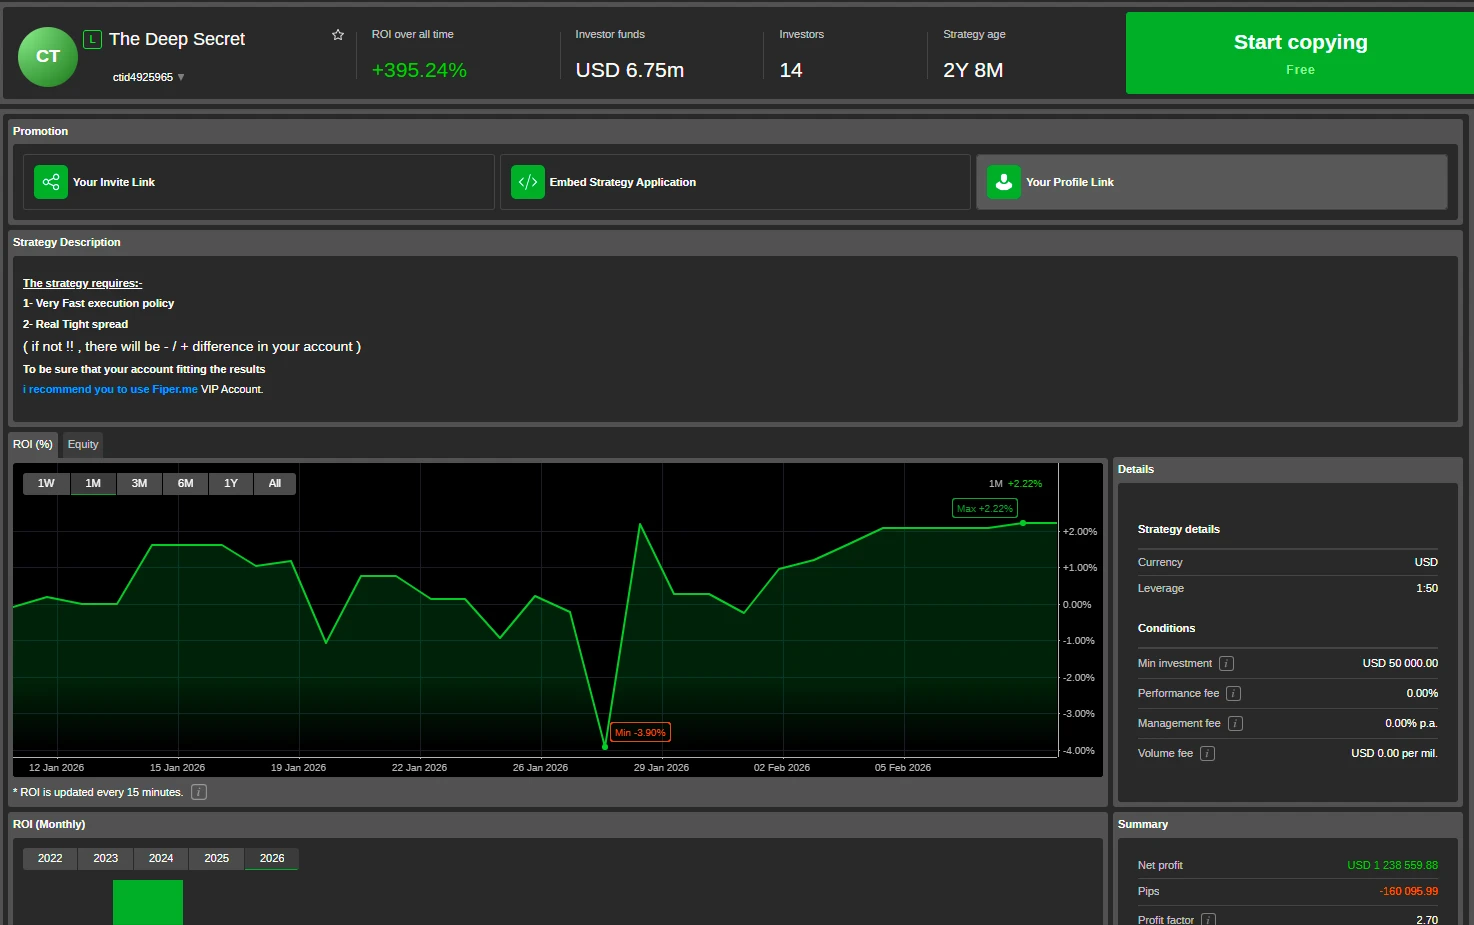Screen dimensions: 1474x925
Task: Click the Your Profile Link person icon
Action: click(1003, 182)
